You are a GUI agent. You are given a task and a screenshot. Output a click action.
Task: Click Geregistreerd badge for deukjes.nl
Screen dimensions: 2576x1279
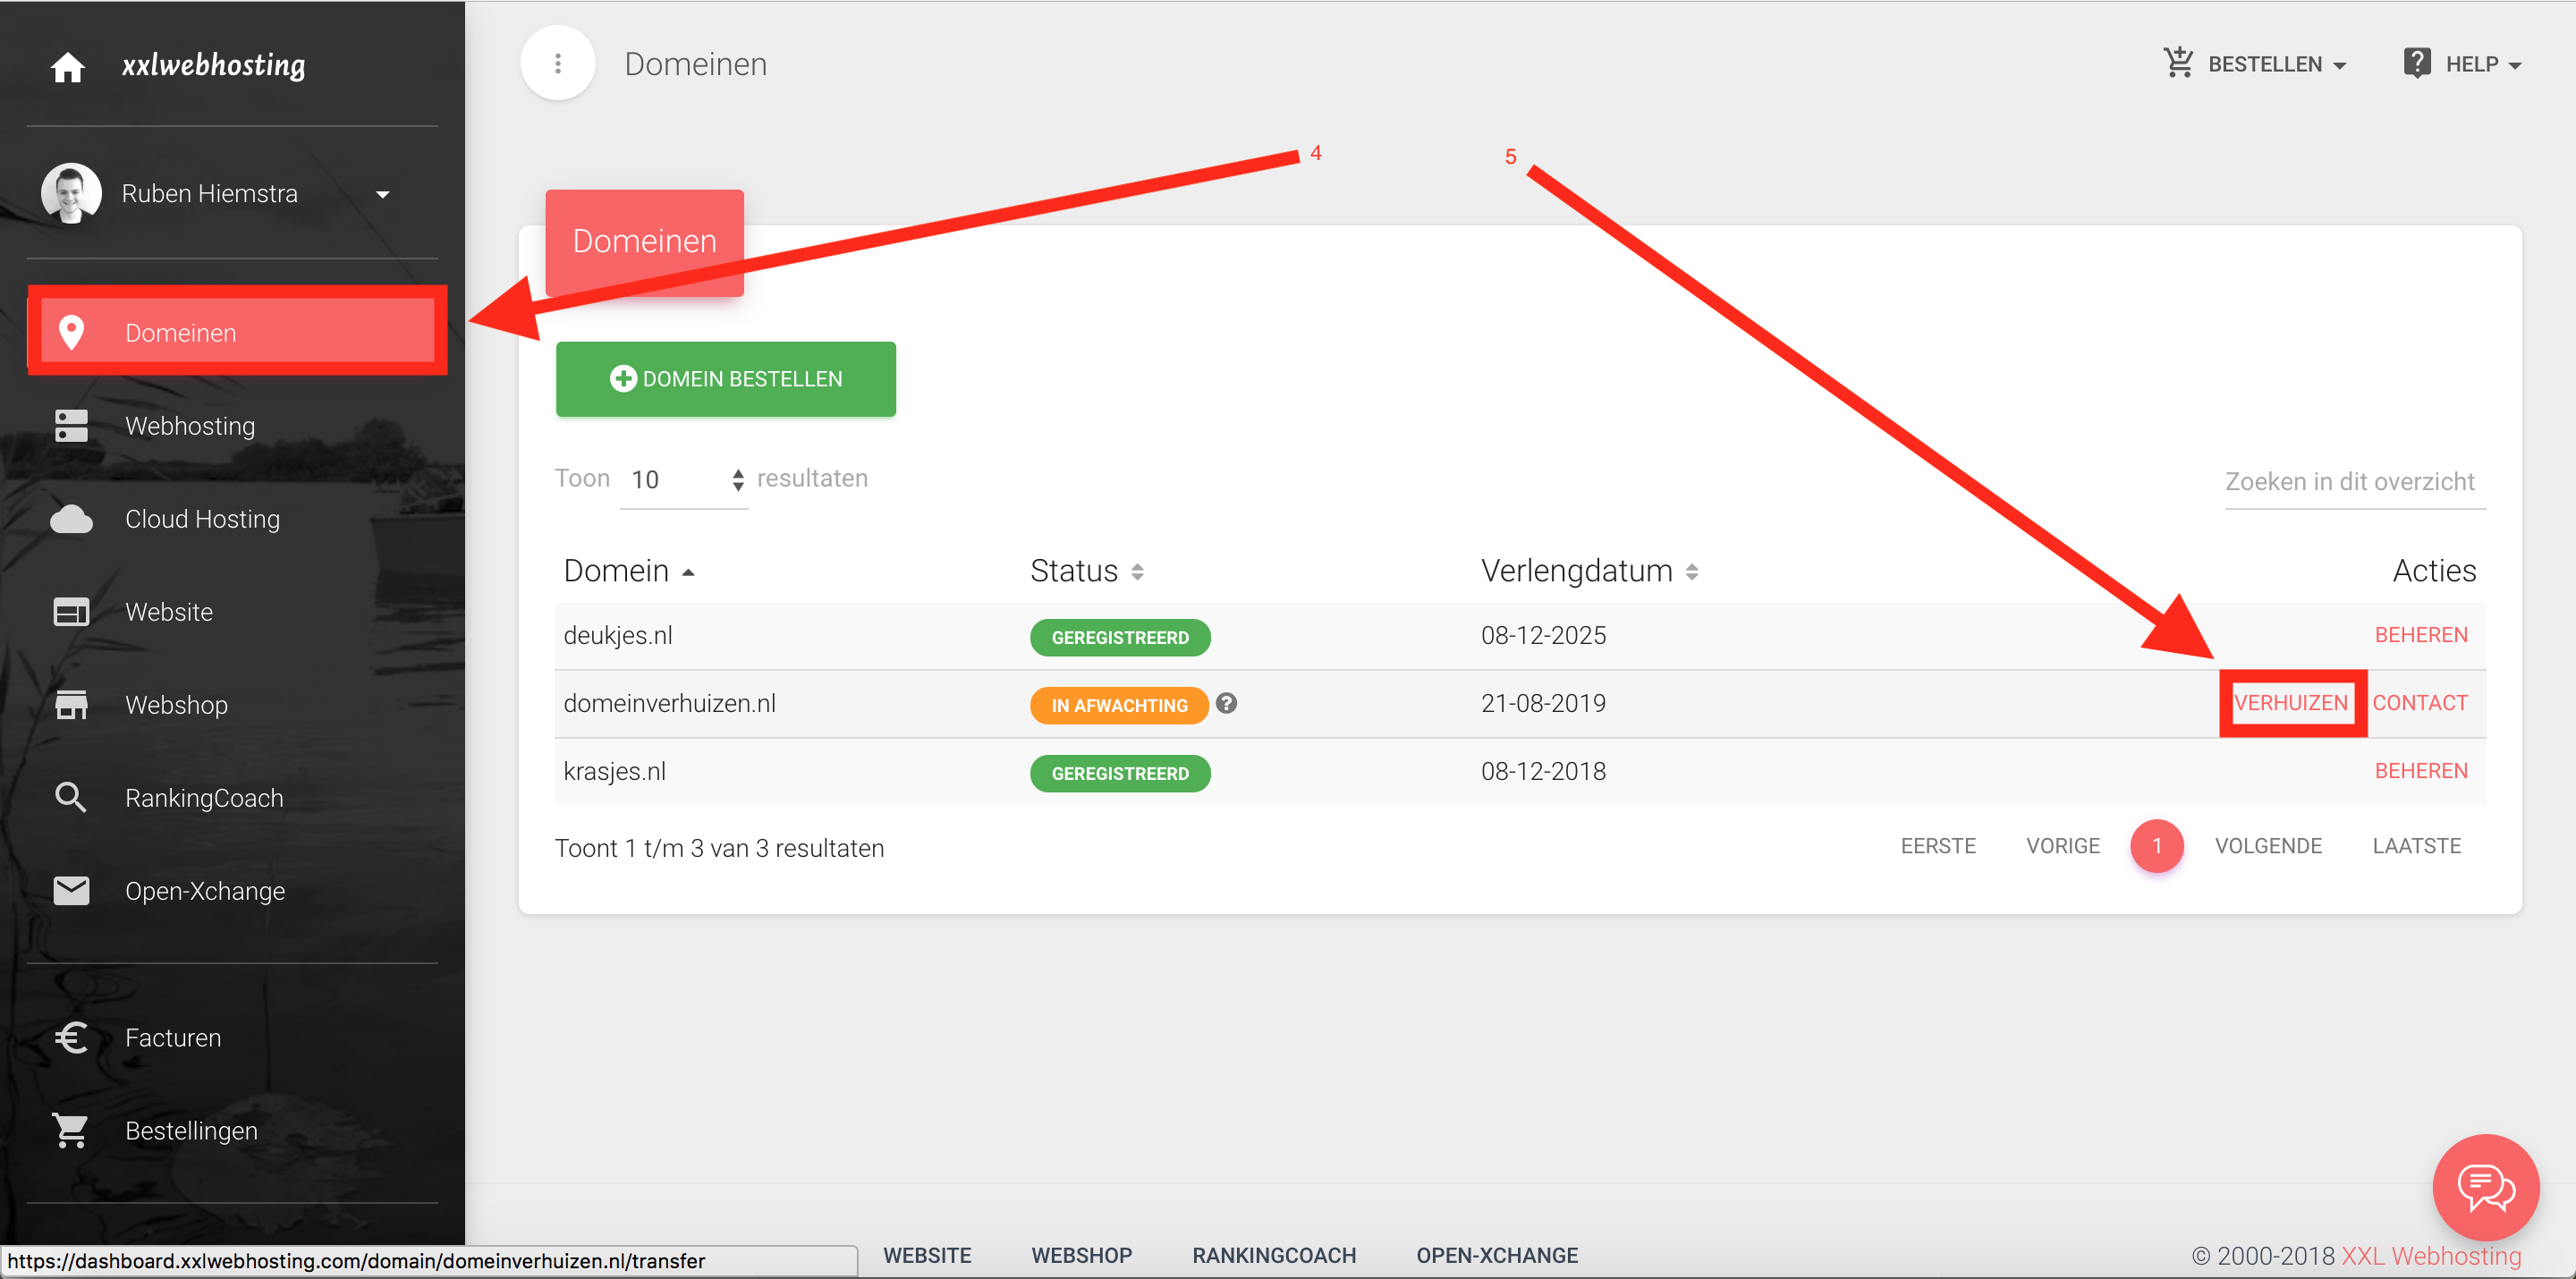[x=1120, y=637]
